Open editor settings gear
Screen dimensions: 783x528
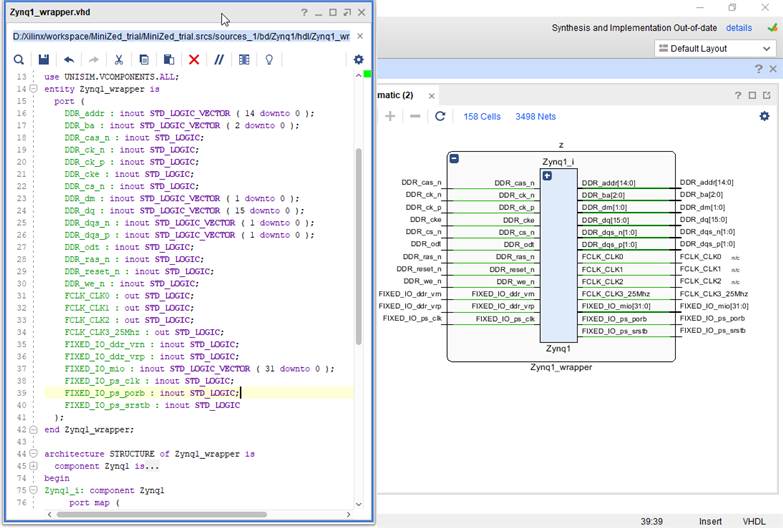(x=359, y=60)
